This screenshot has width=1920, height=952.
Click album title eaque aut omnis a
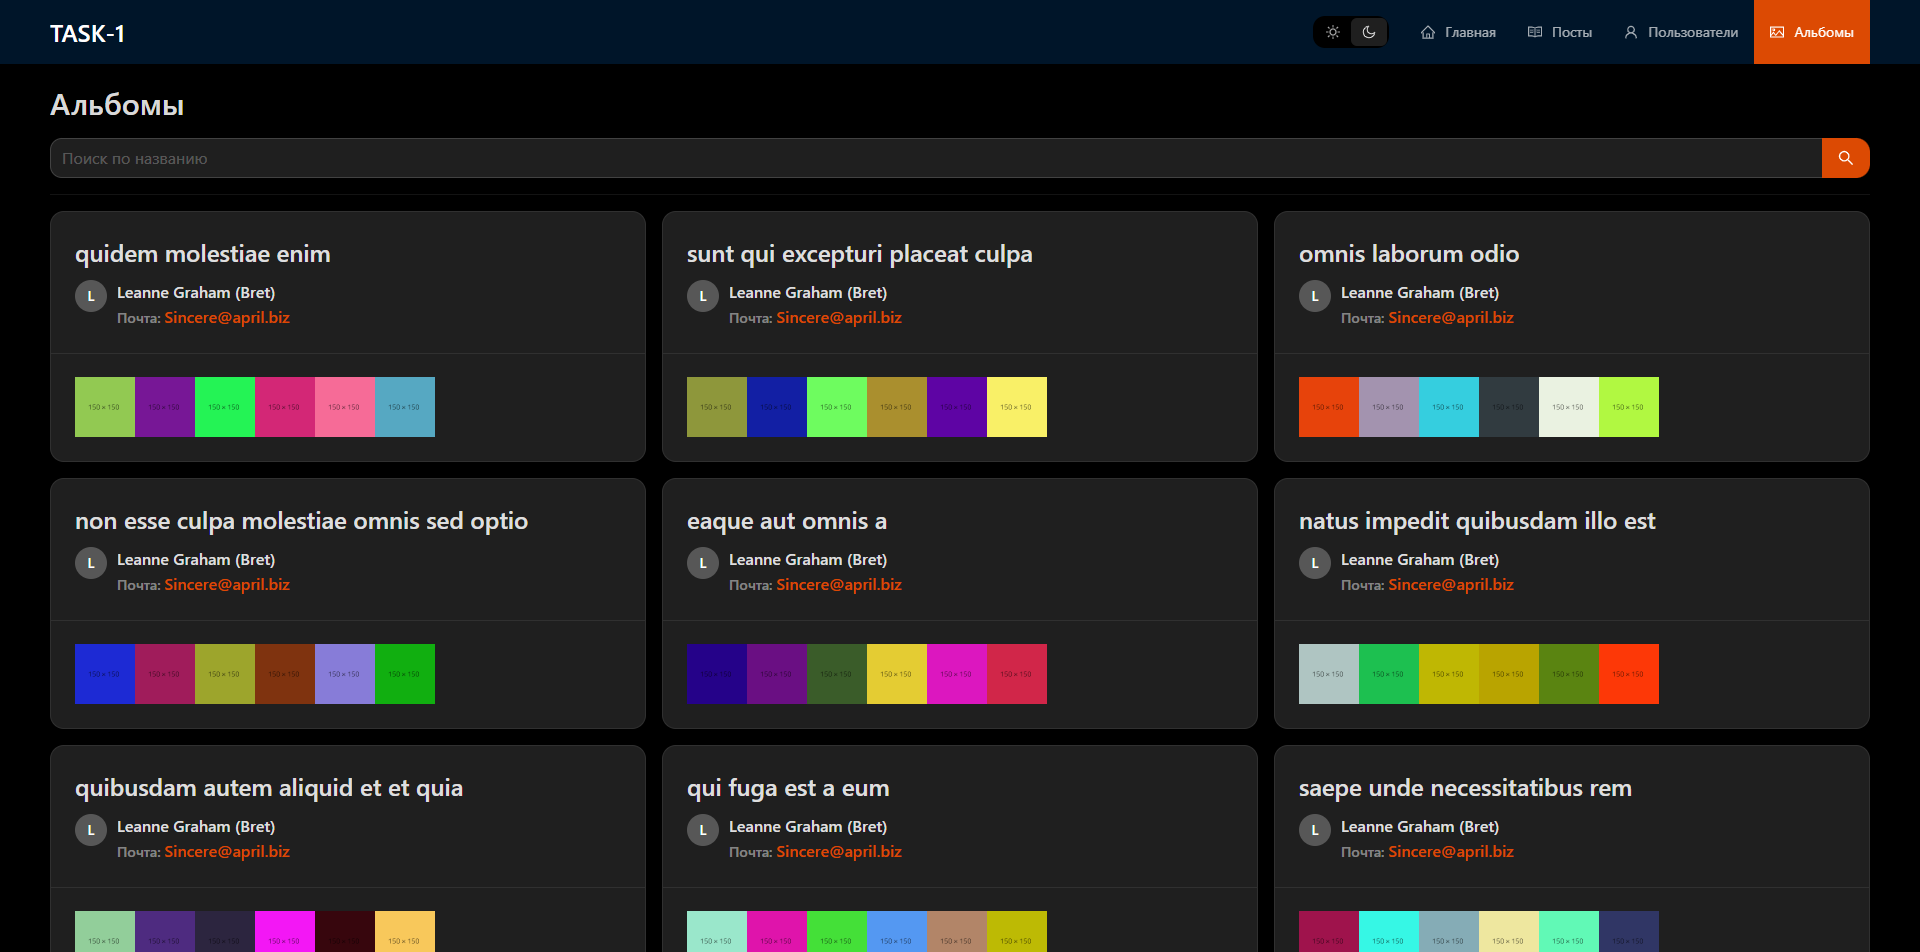click(x=787, y=521)
